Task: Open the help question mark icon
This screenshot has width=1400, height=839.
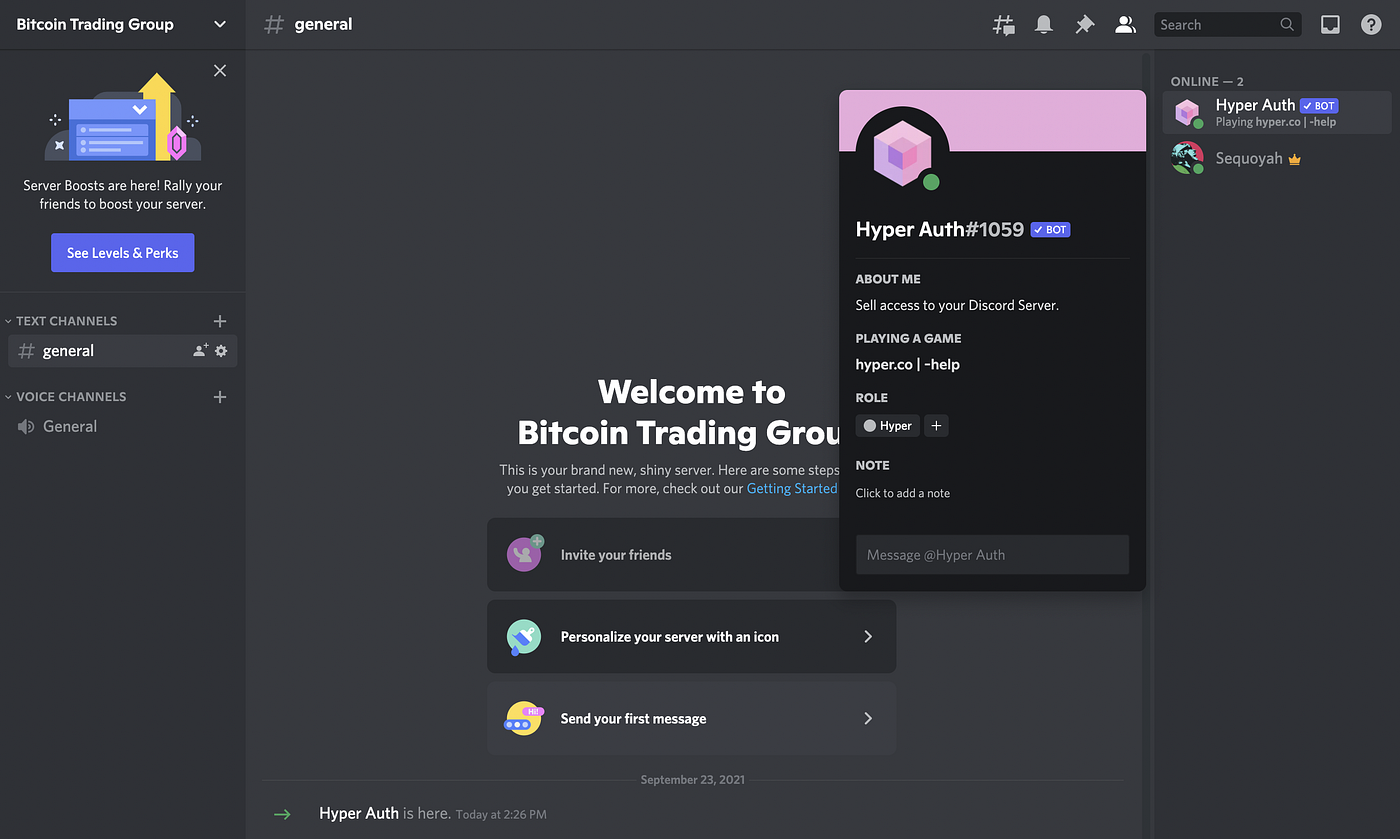Action: click(1370, 24)
